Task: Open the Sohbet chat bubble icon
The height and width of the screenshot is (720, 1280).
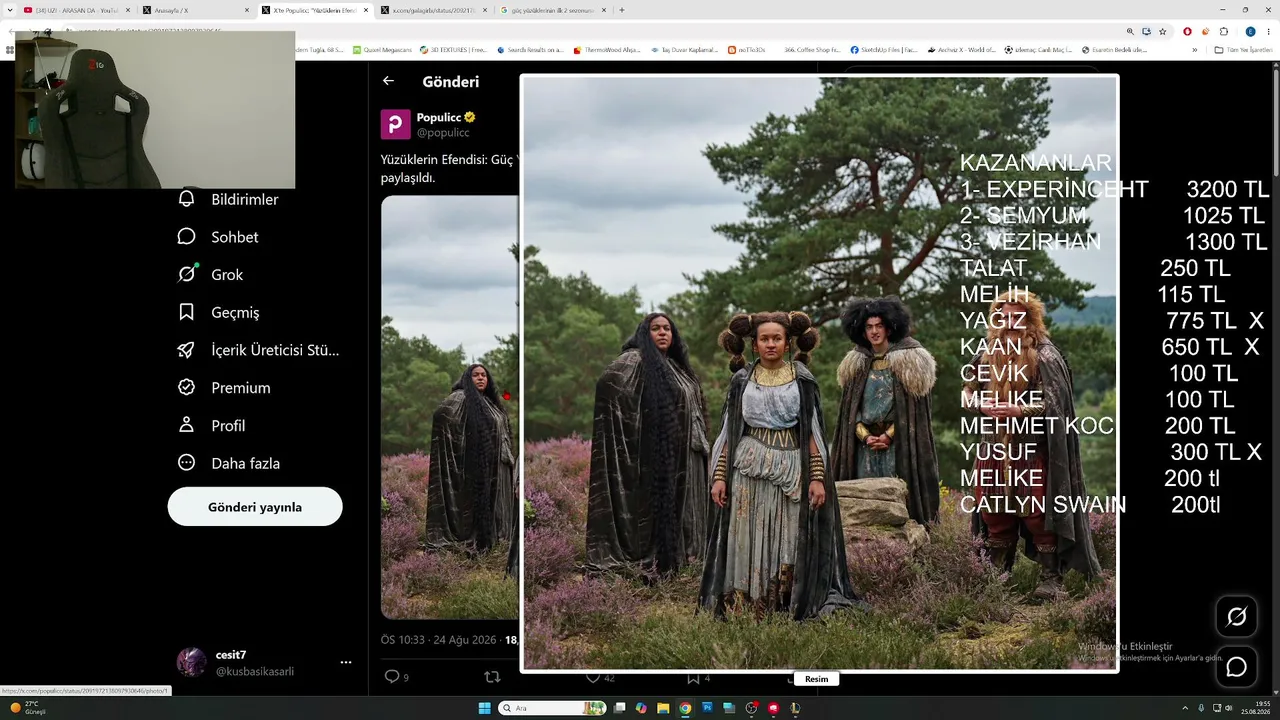Action: point(186,237)
